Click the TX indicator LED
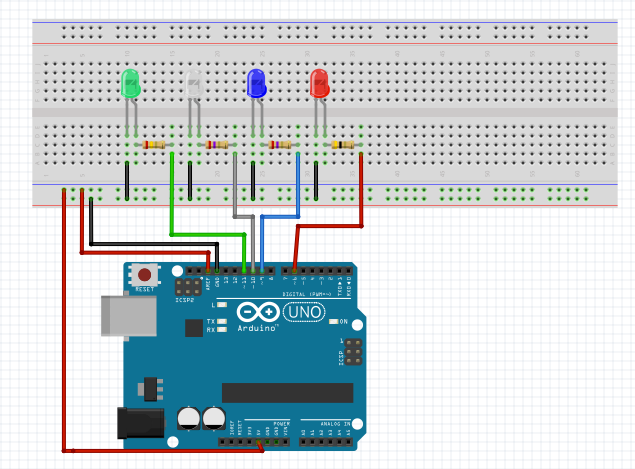The image size is (635, 469). click(x=222, y=321)
